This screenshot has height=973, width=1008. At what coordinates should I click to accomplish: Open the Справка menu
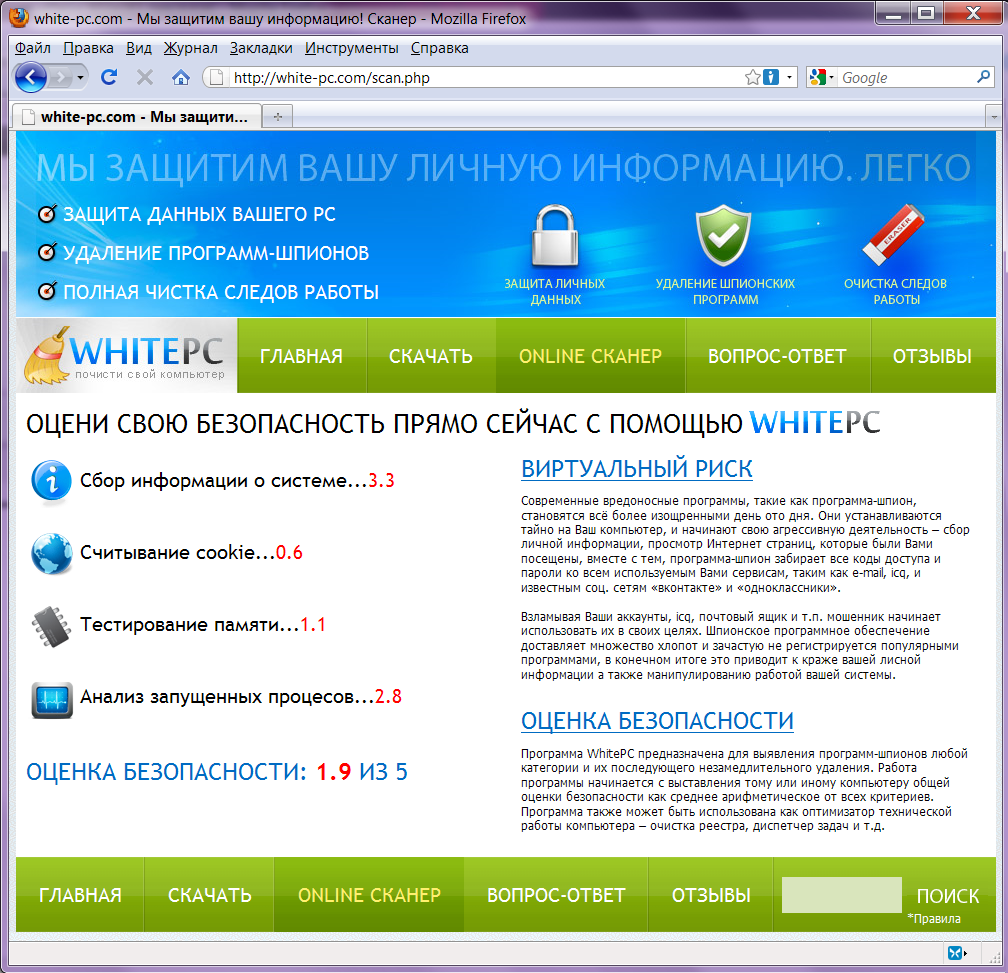tap(440, 48)
